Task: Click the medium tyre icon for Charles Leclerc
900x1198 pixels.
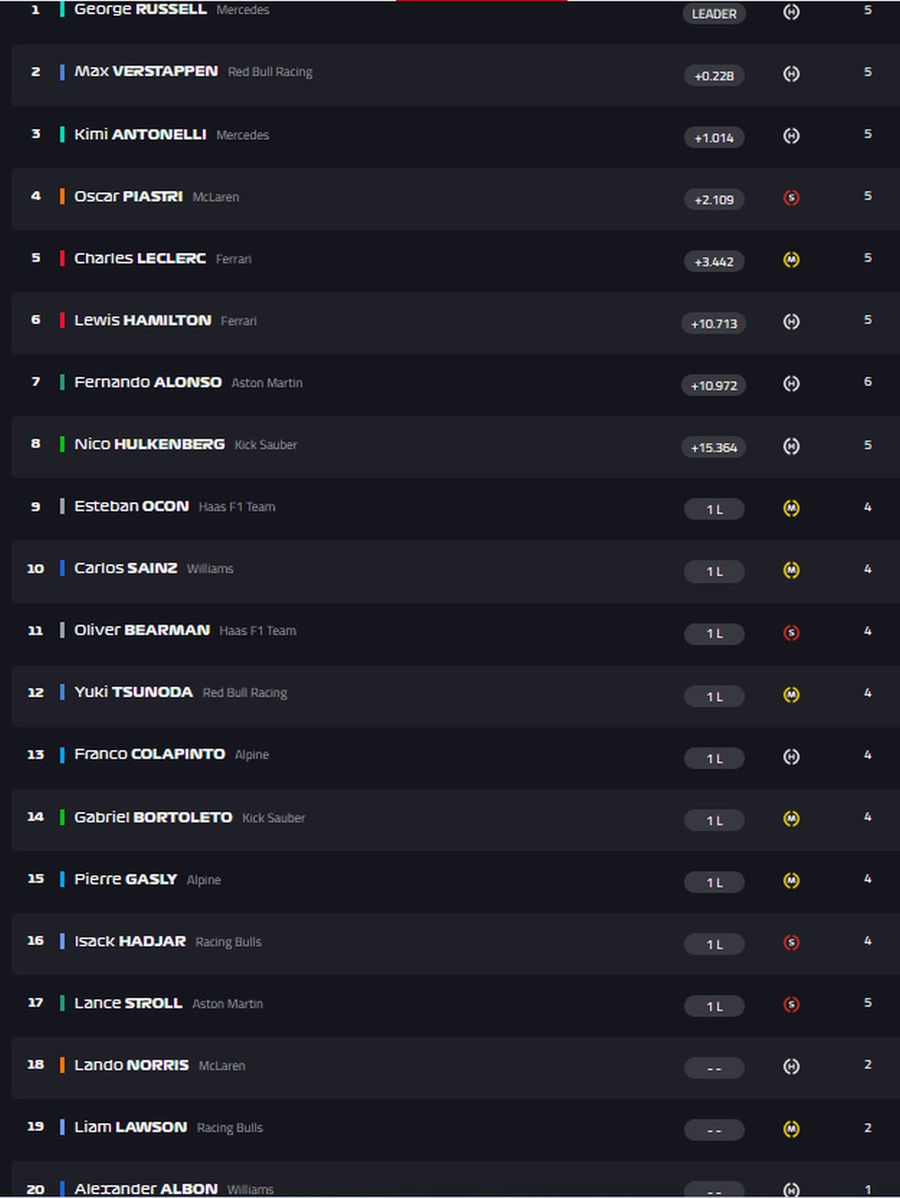Action: coord(791,260)
